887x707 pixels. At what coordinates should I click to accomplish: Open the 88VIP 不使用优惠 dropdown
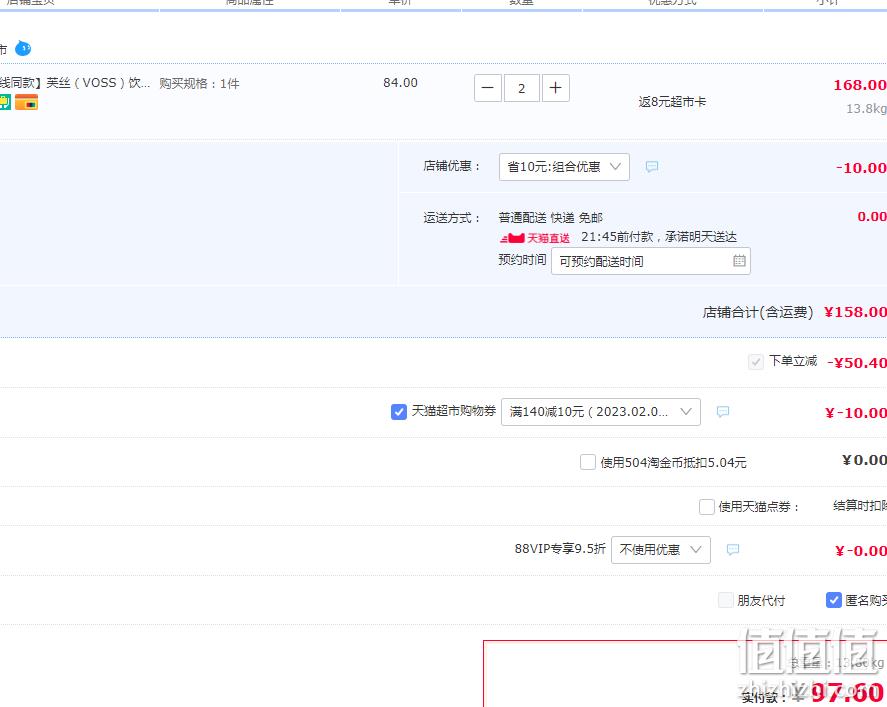tap(661, 550)
